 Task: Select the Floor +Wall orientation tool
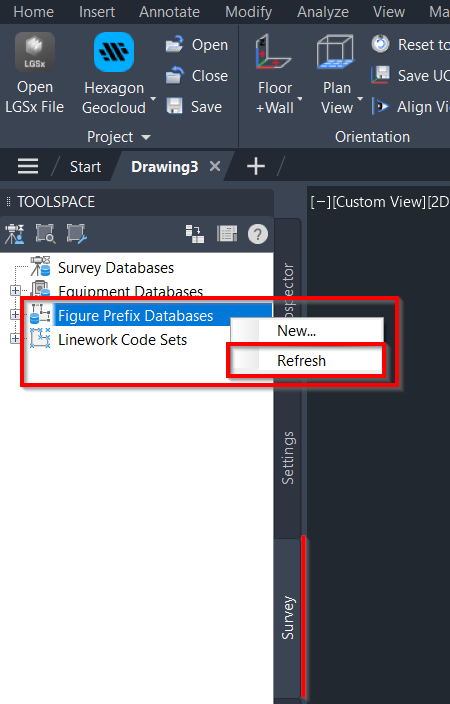tap(274, 75)
